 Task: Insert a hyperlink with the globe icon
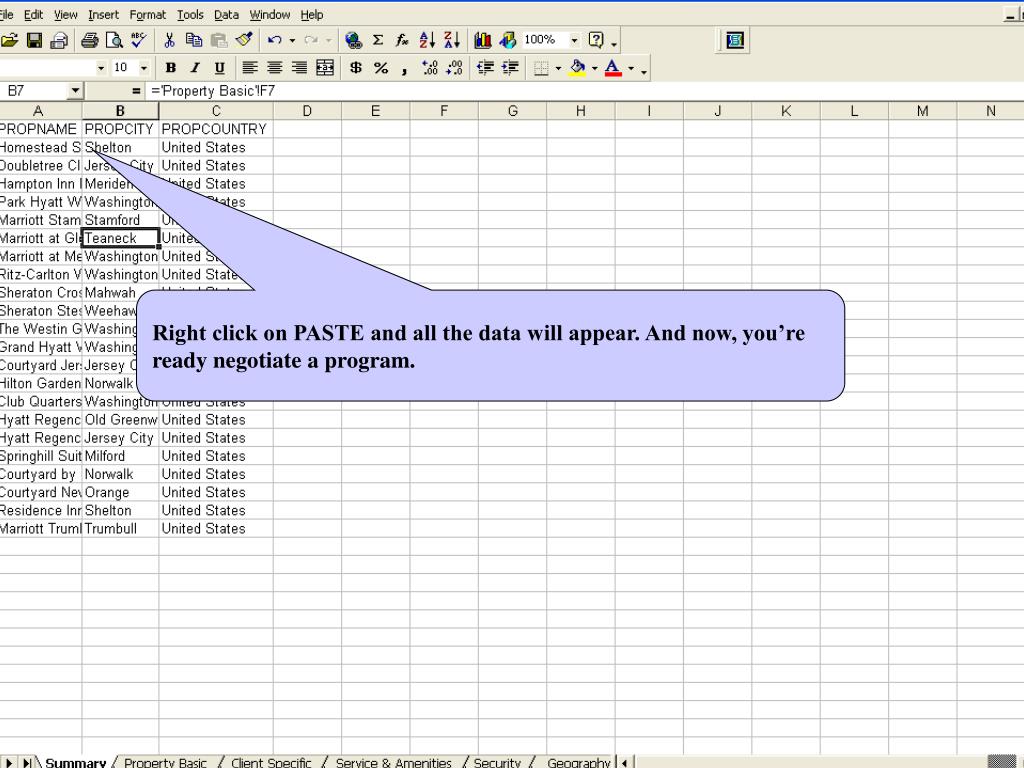click(353, 40)
